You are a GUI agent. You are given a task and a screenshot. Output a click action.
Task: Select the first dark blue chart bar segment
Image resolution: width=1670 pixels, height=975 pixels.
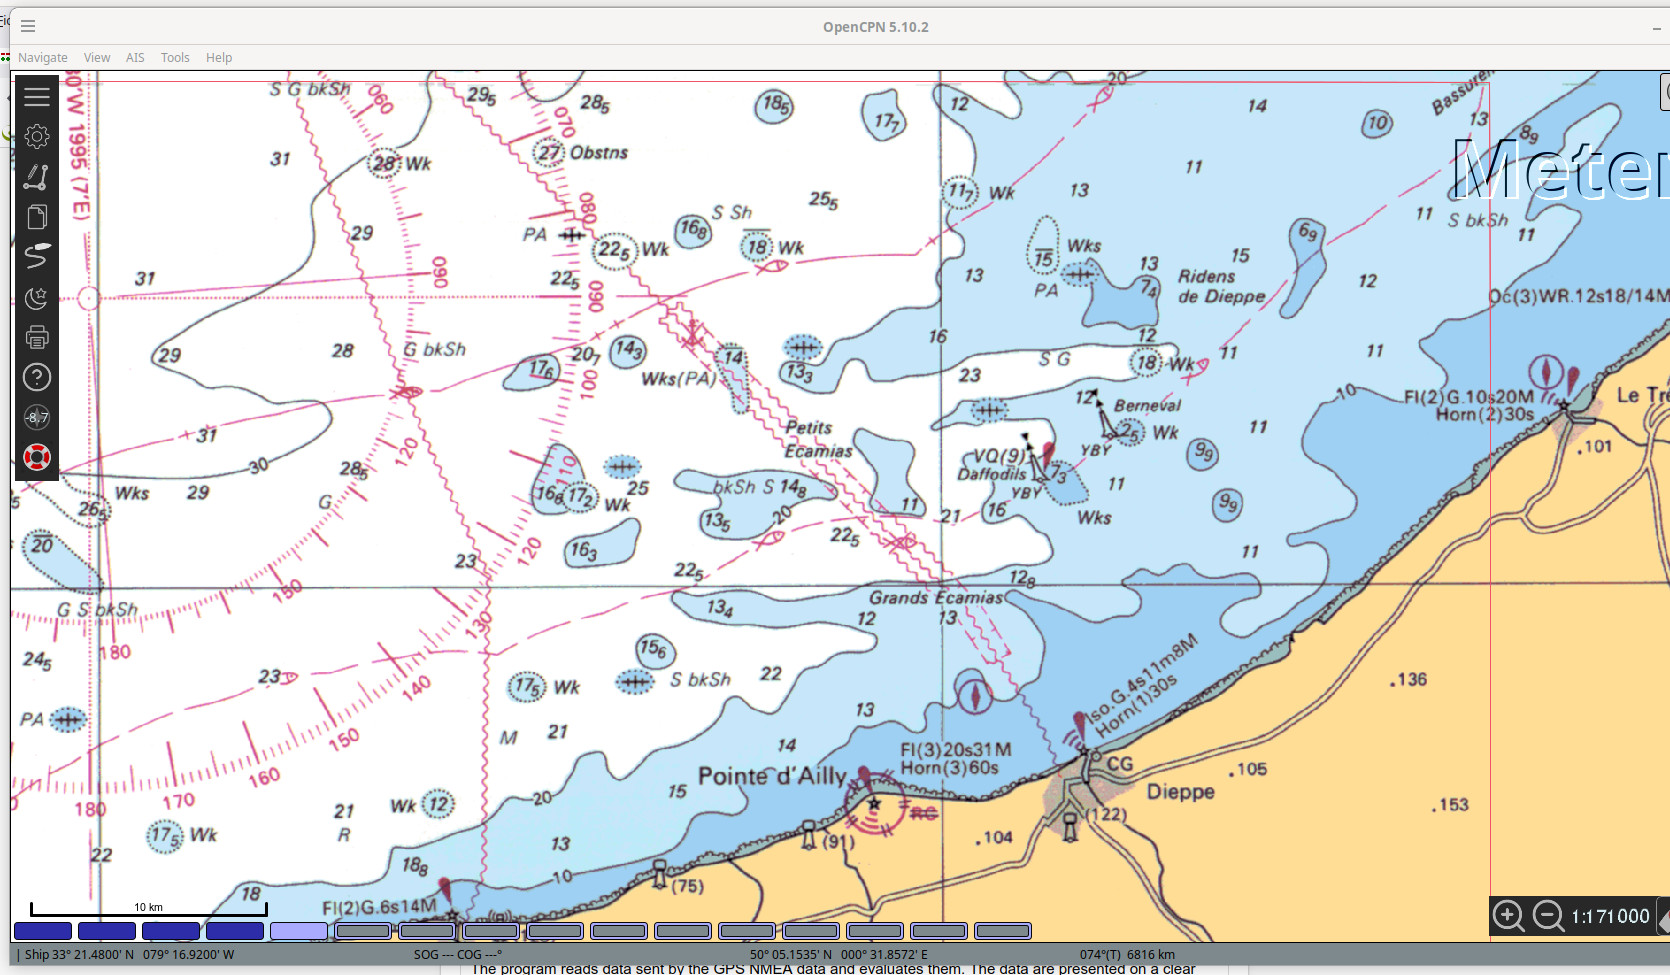coord(43,931)
